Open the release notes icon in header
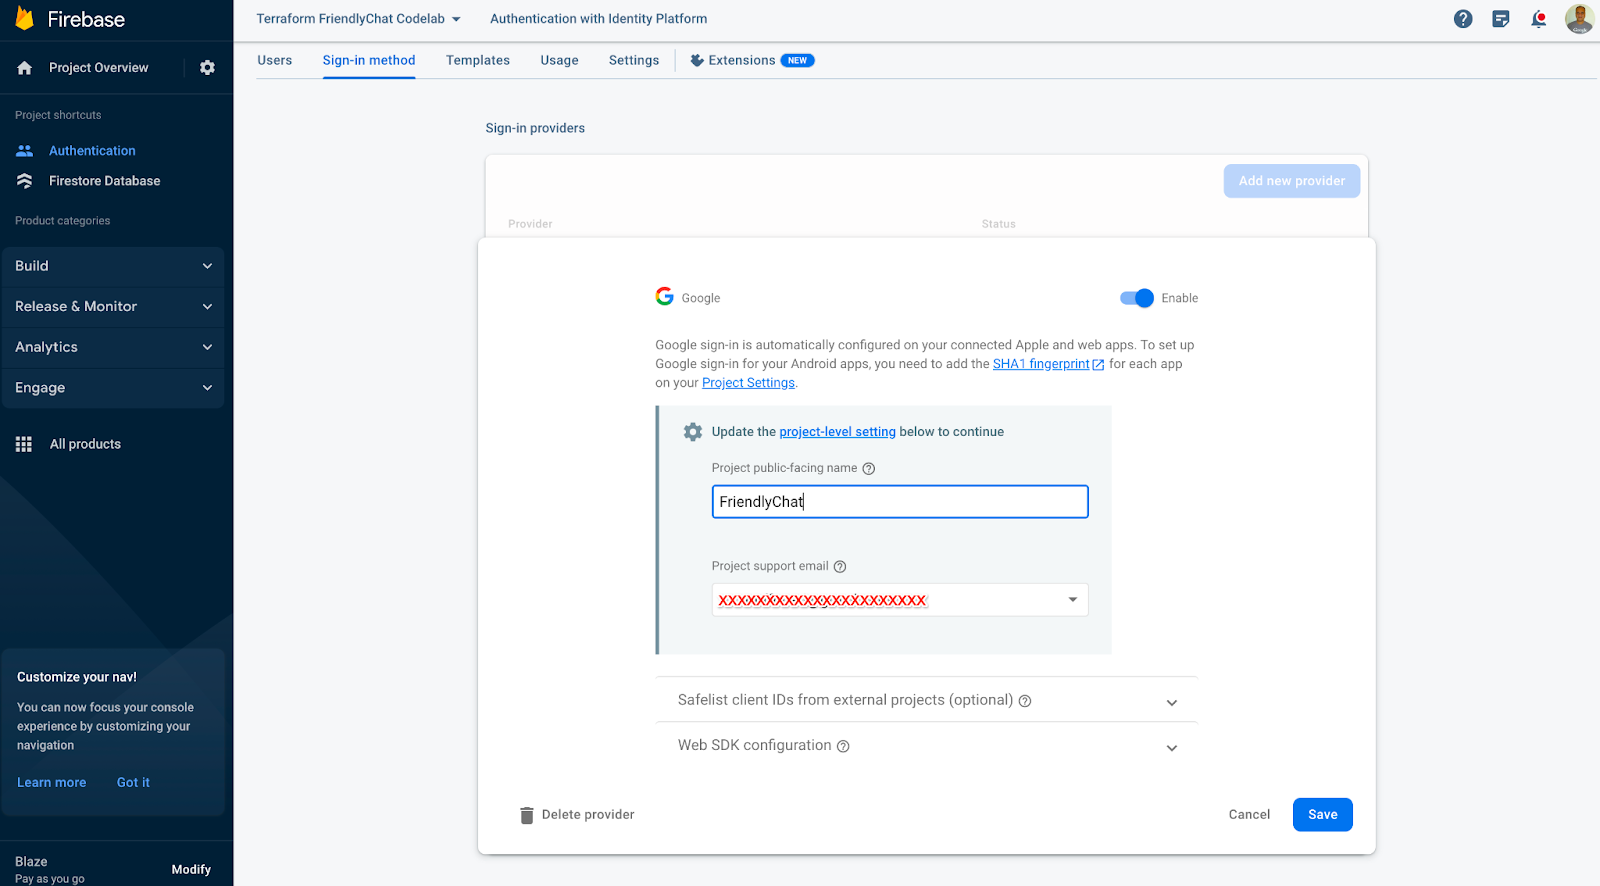 (1501, 19)
